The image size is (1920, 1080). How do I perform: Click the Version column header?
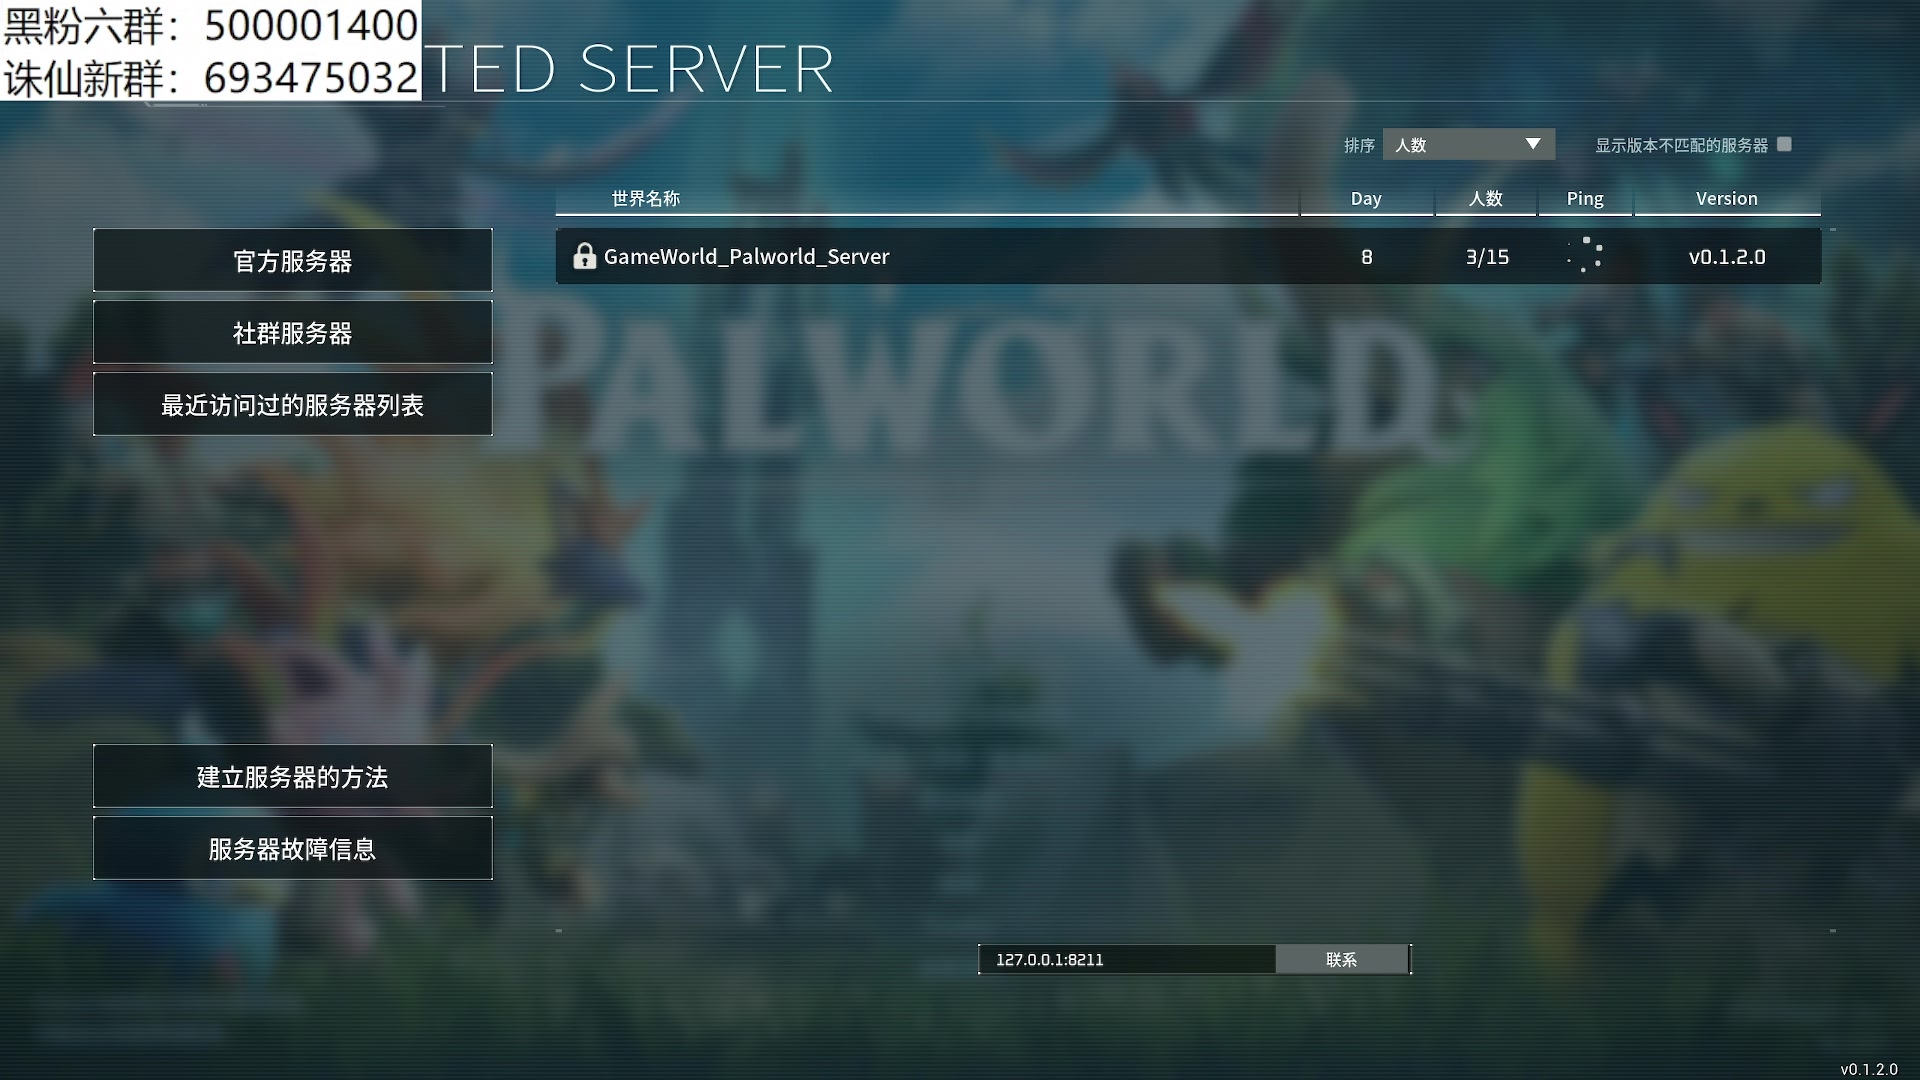pyautogui.click(x=1727, y=199)
